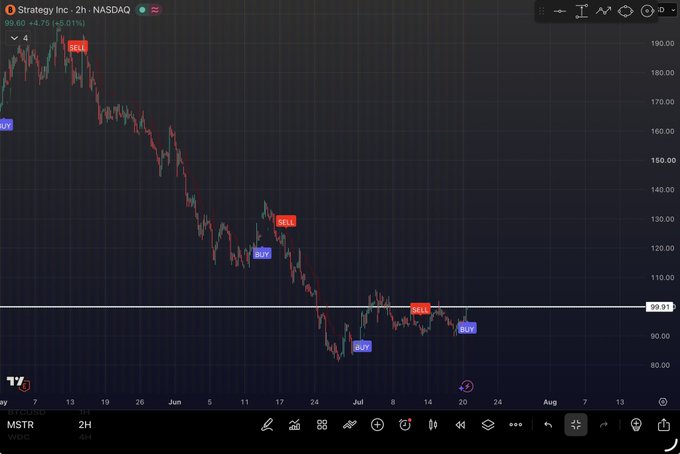
Task: Open the layout grid of four squares
Action: (322, 425)
